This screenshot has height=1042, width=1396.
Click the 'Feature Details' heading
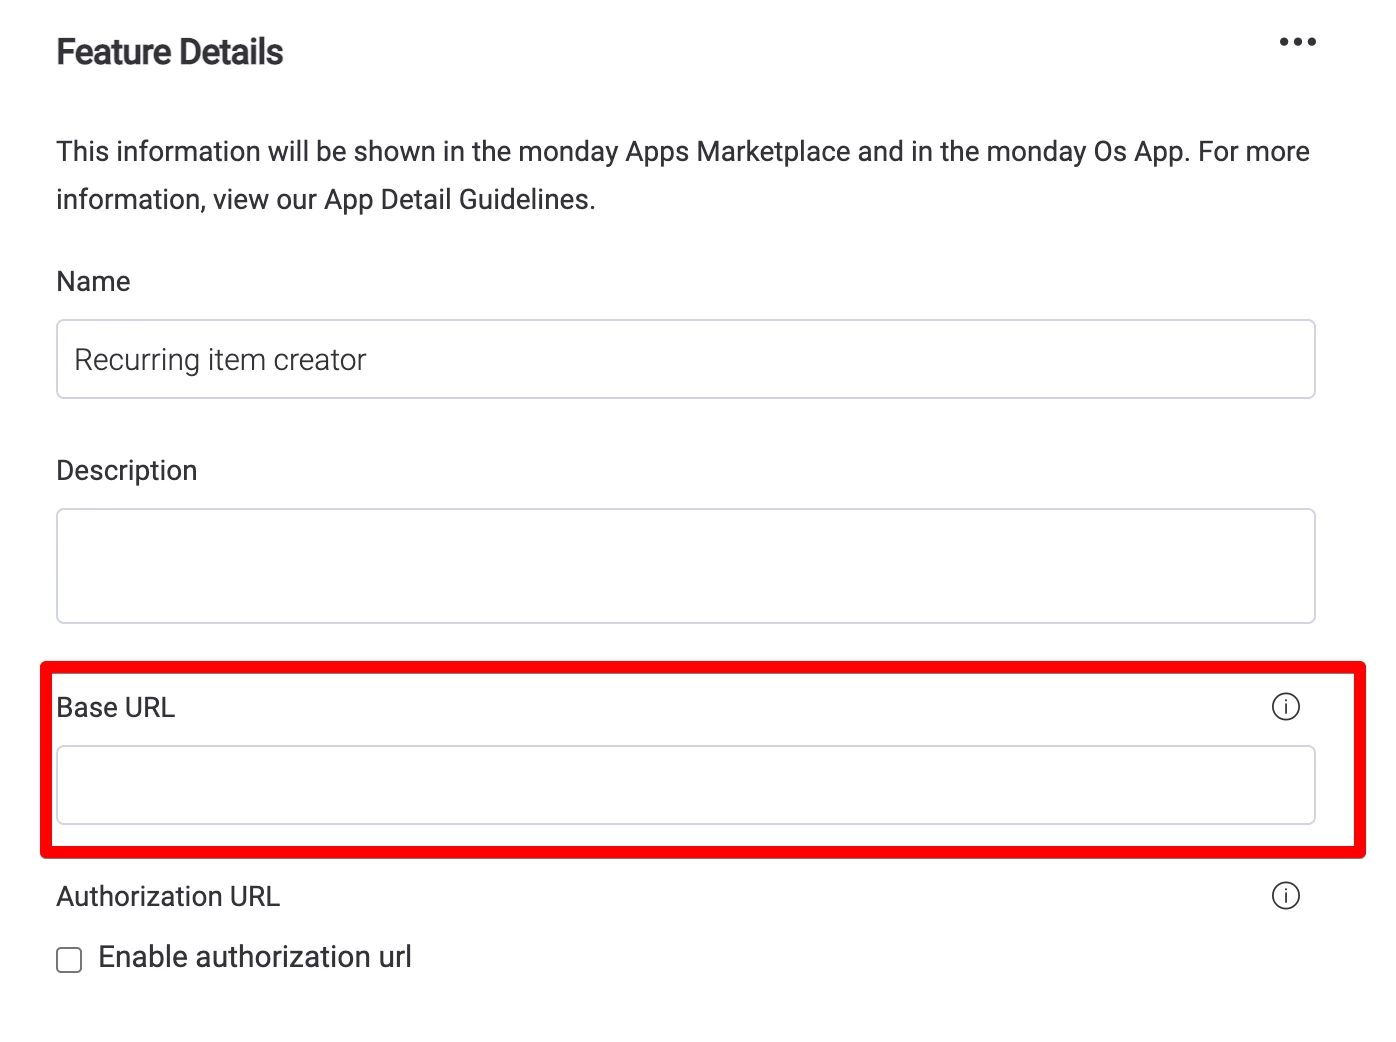(170, 52)
